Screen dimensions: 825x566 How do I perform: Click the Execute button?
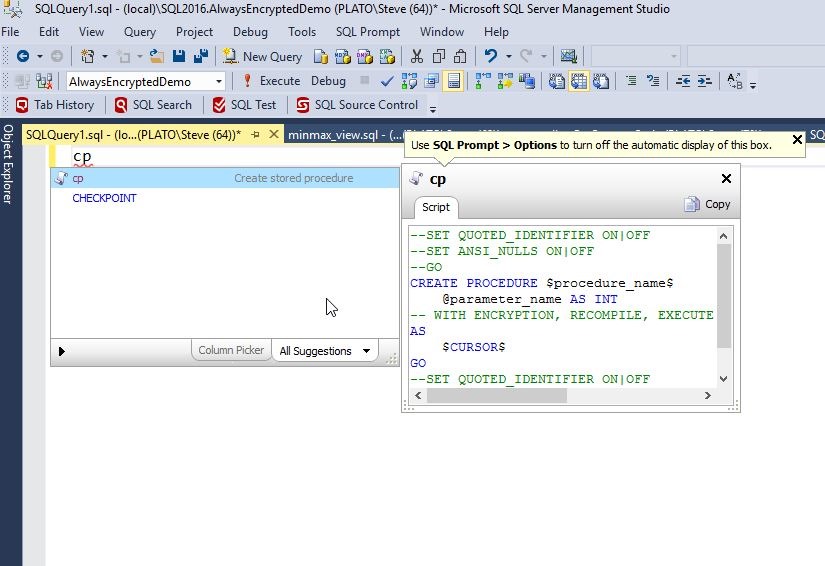(x=271, y=81)
